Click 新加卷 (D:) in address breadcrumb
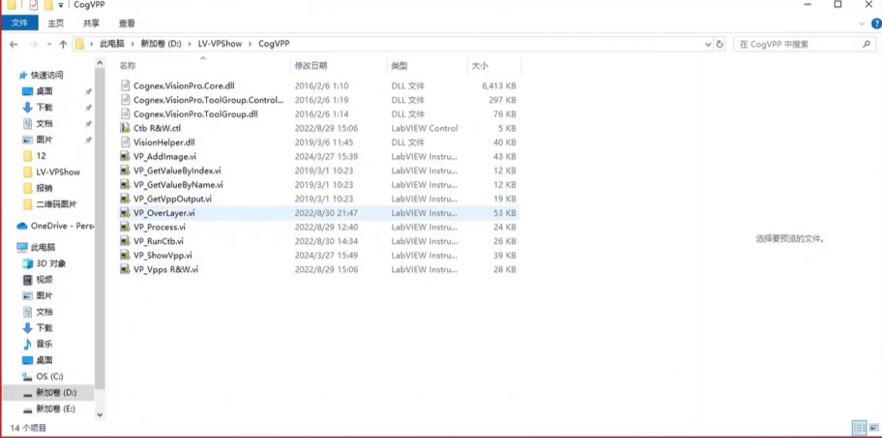This screenshot has height=438, width=882. point(161,44)
